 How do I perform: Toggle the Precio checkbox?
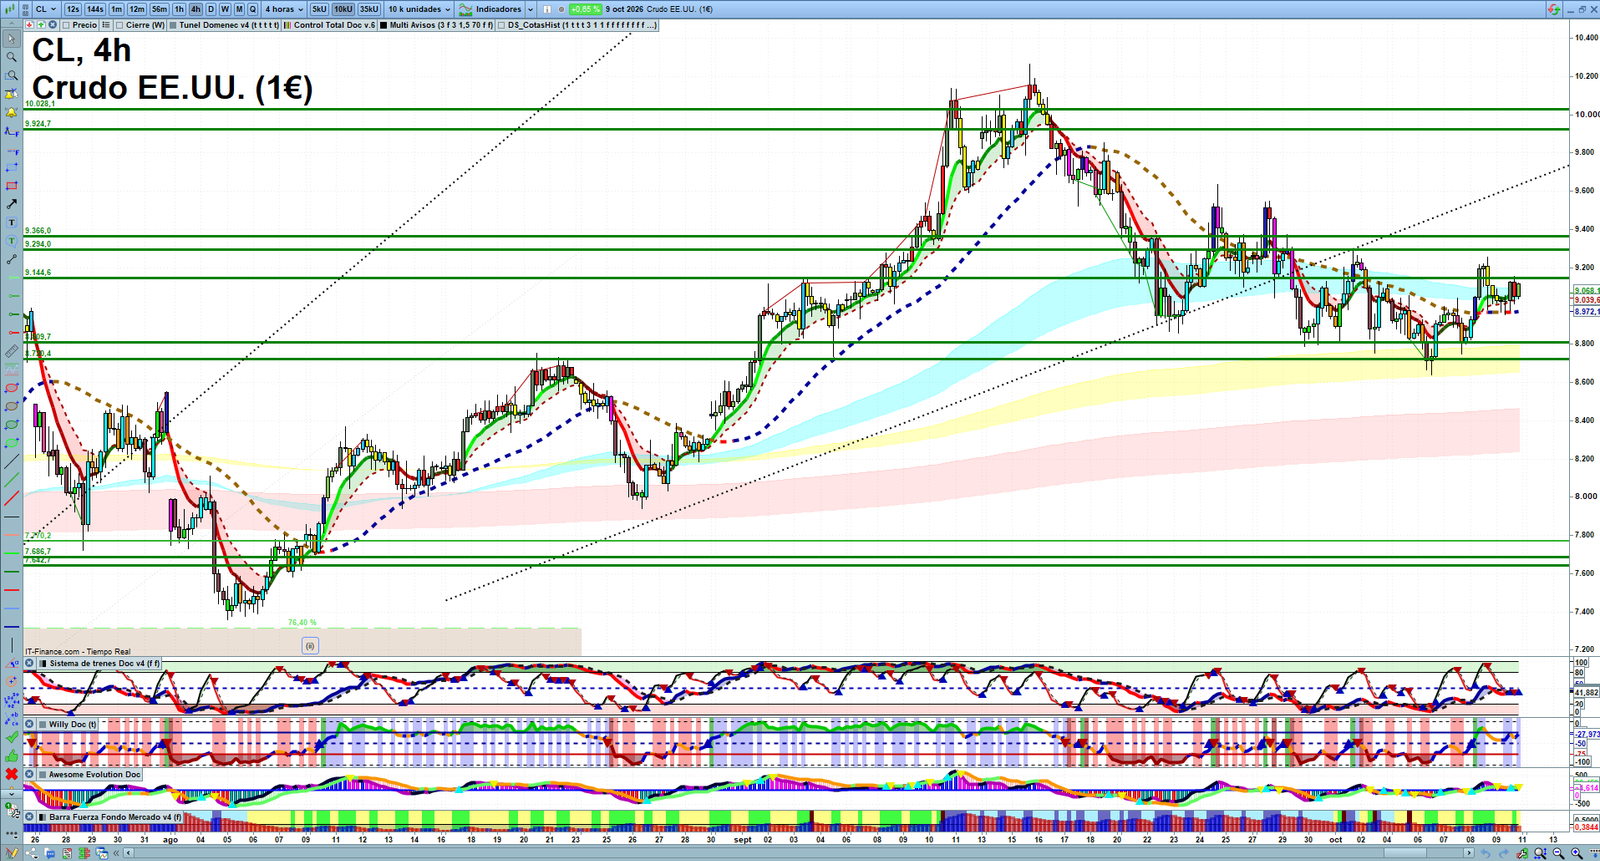tap(66, 25)
